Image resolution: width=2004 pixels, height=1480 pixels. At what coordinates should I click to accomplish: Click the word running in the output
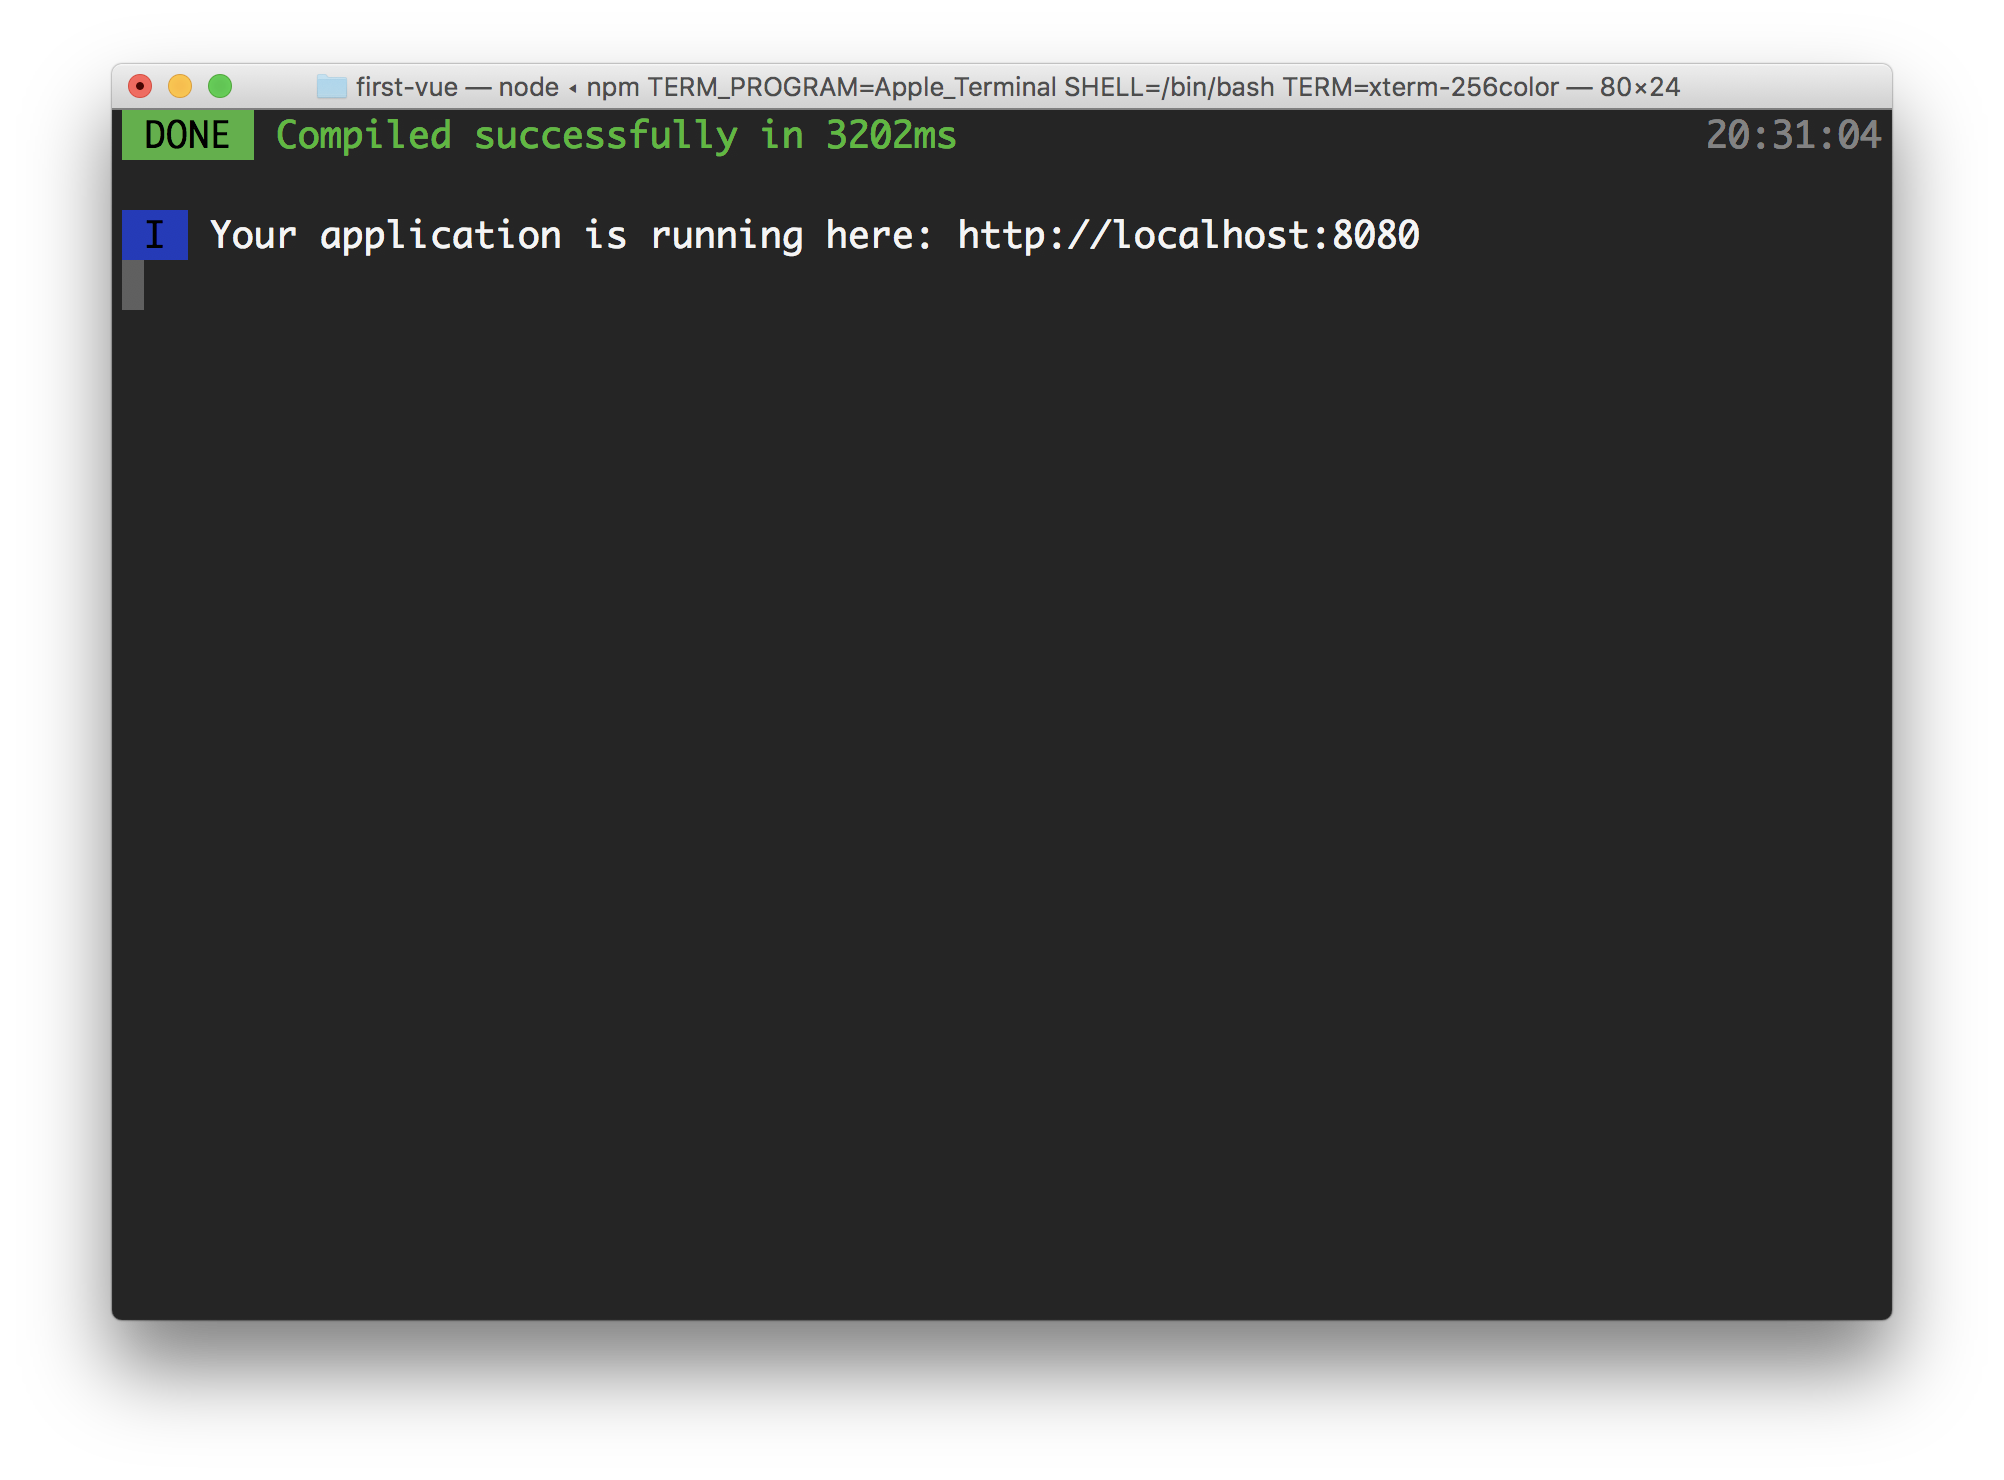click(x=726, y=235)
